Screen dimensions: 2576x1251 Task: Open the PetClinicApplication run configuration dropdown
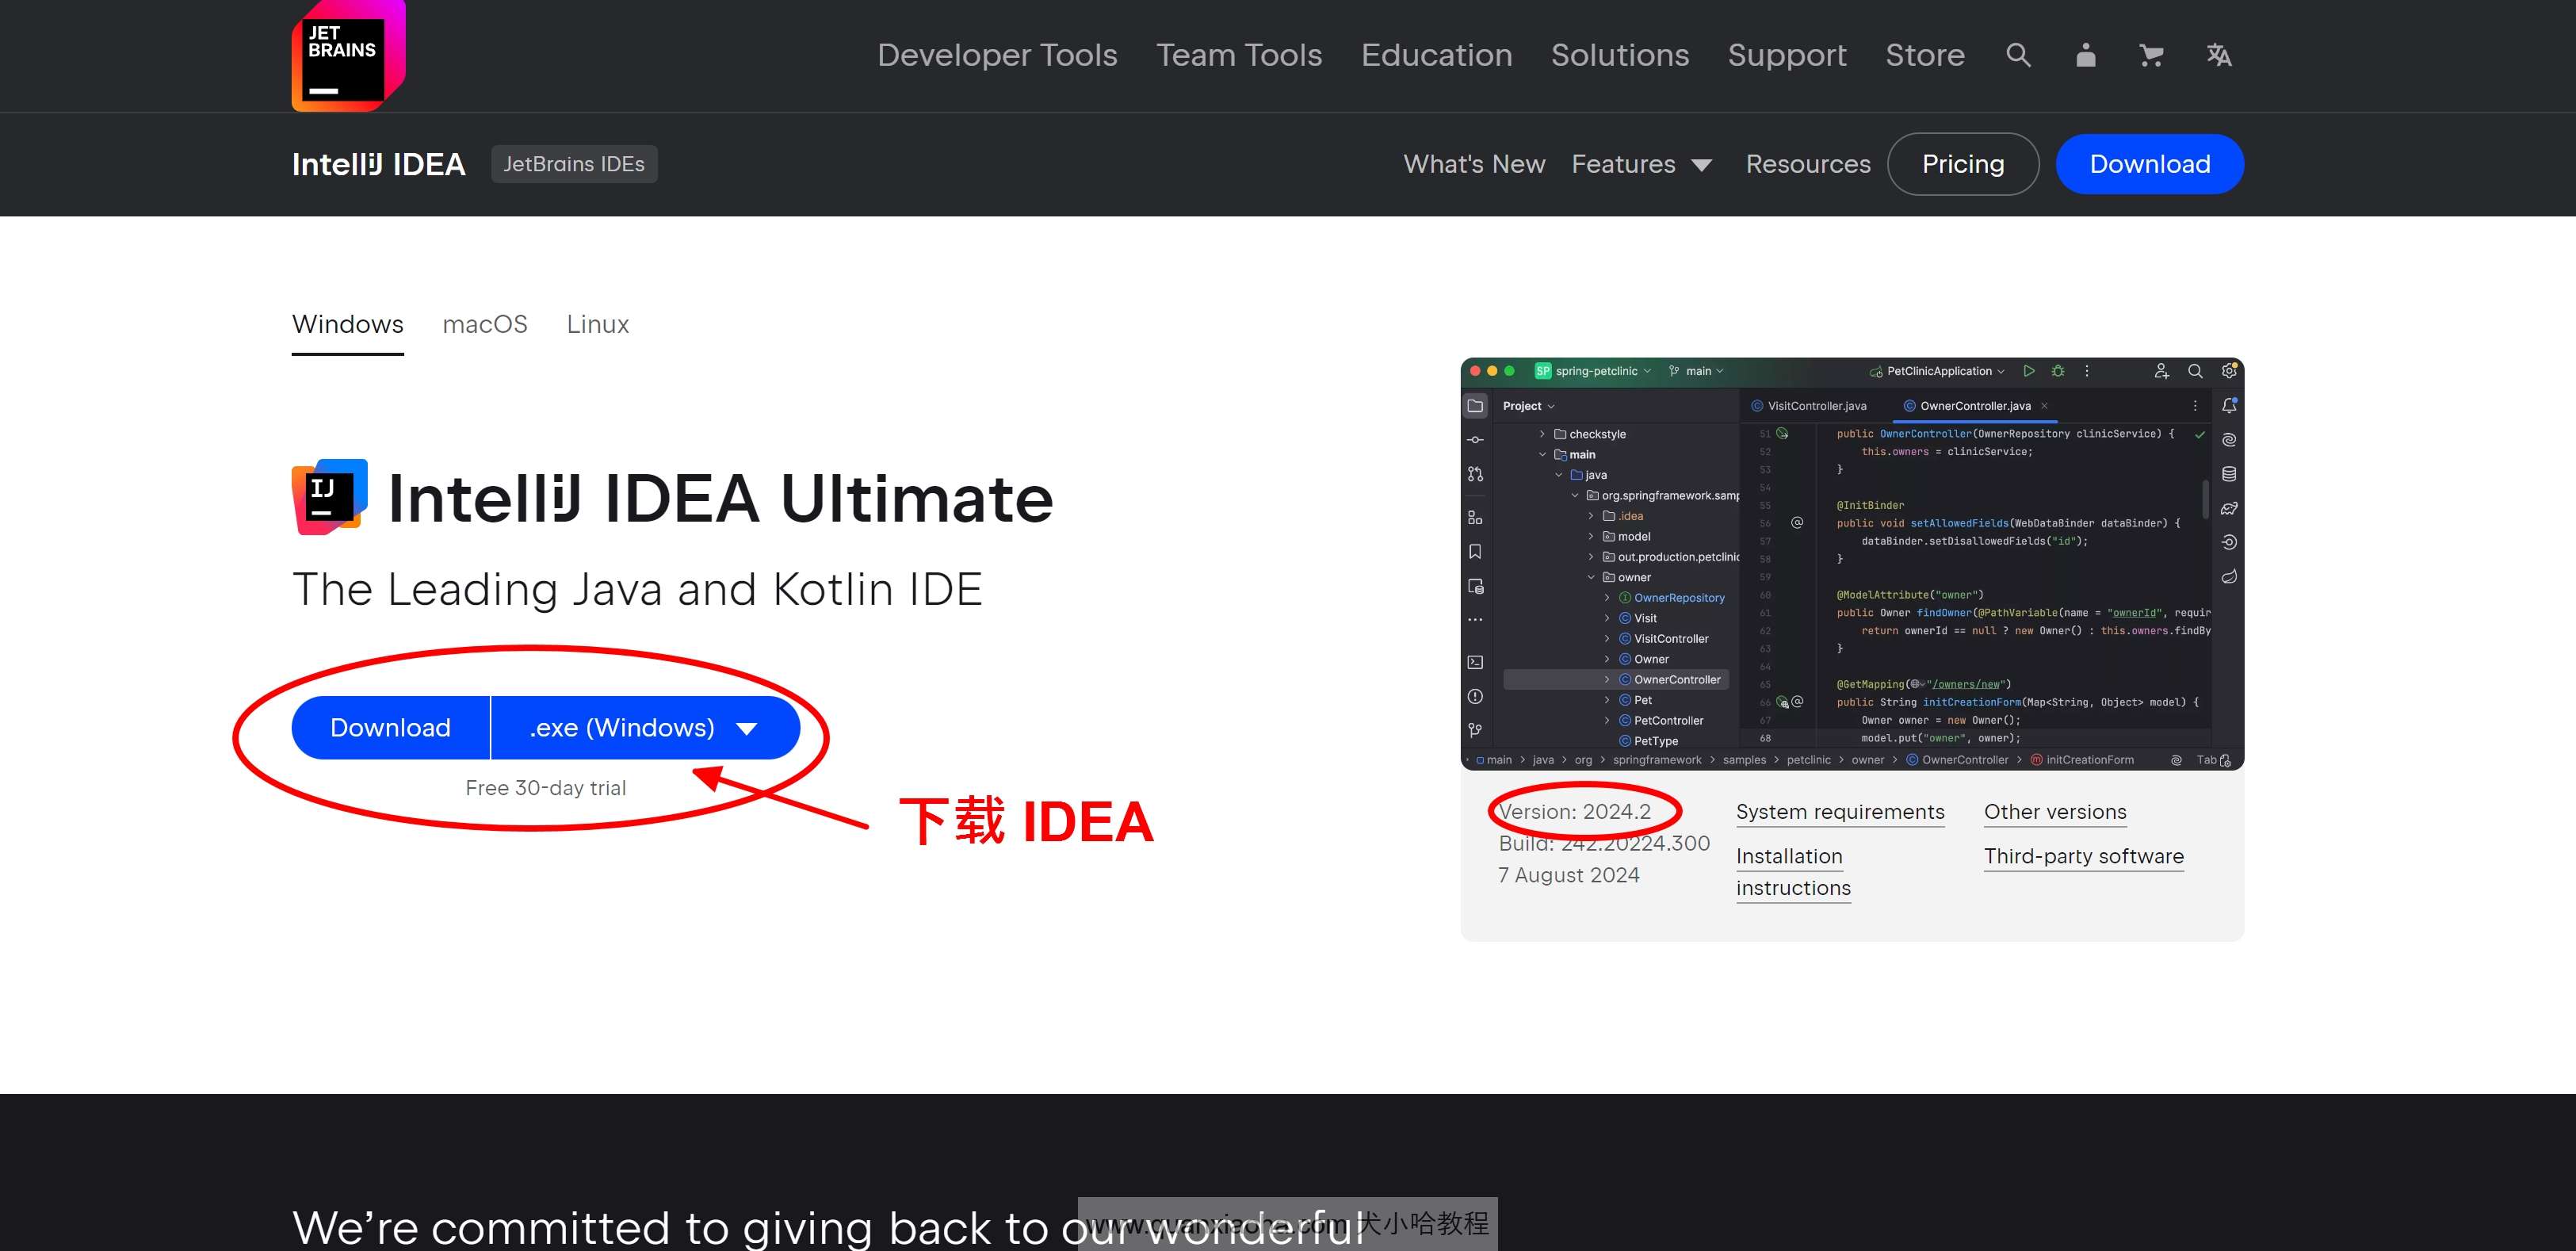(1937, 371)
